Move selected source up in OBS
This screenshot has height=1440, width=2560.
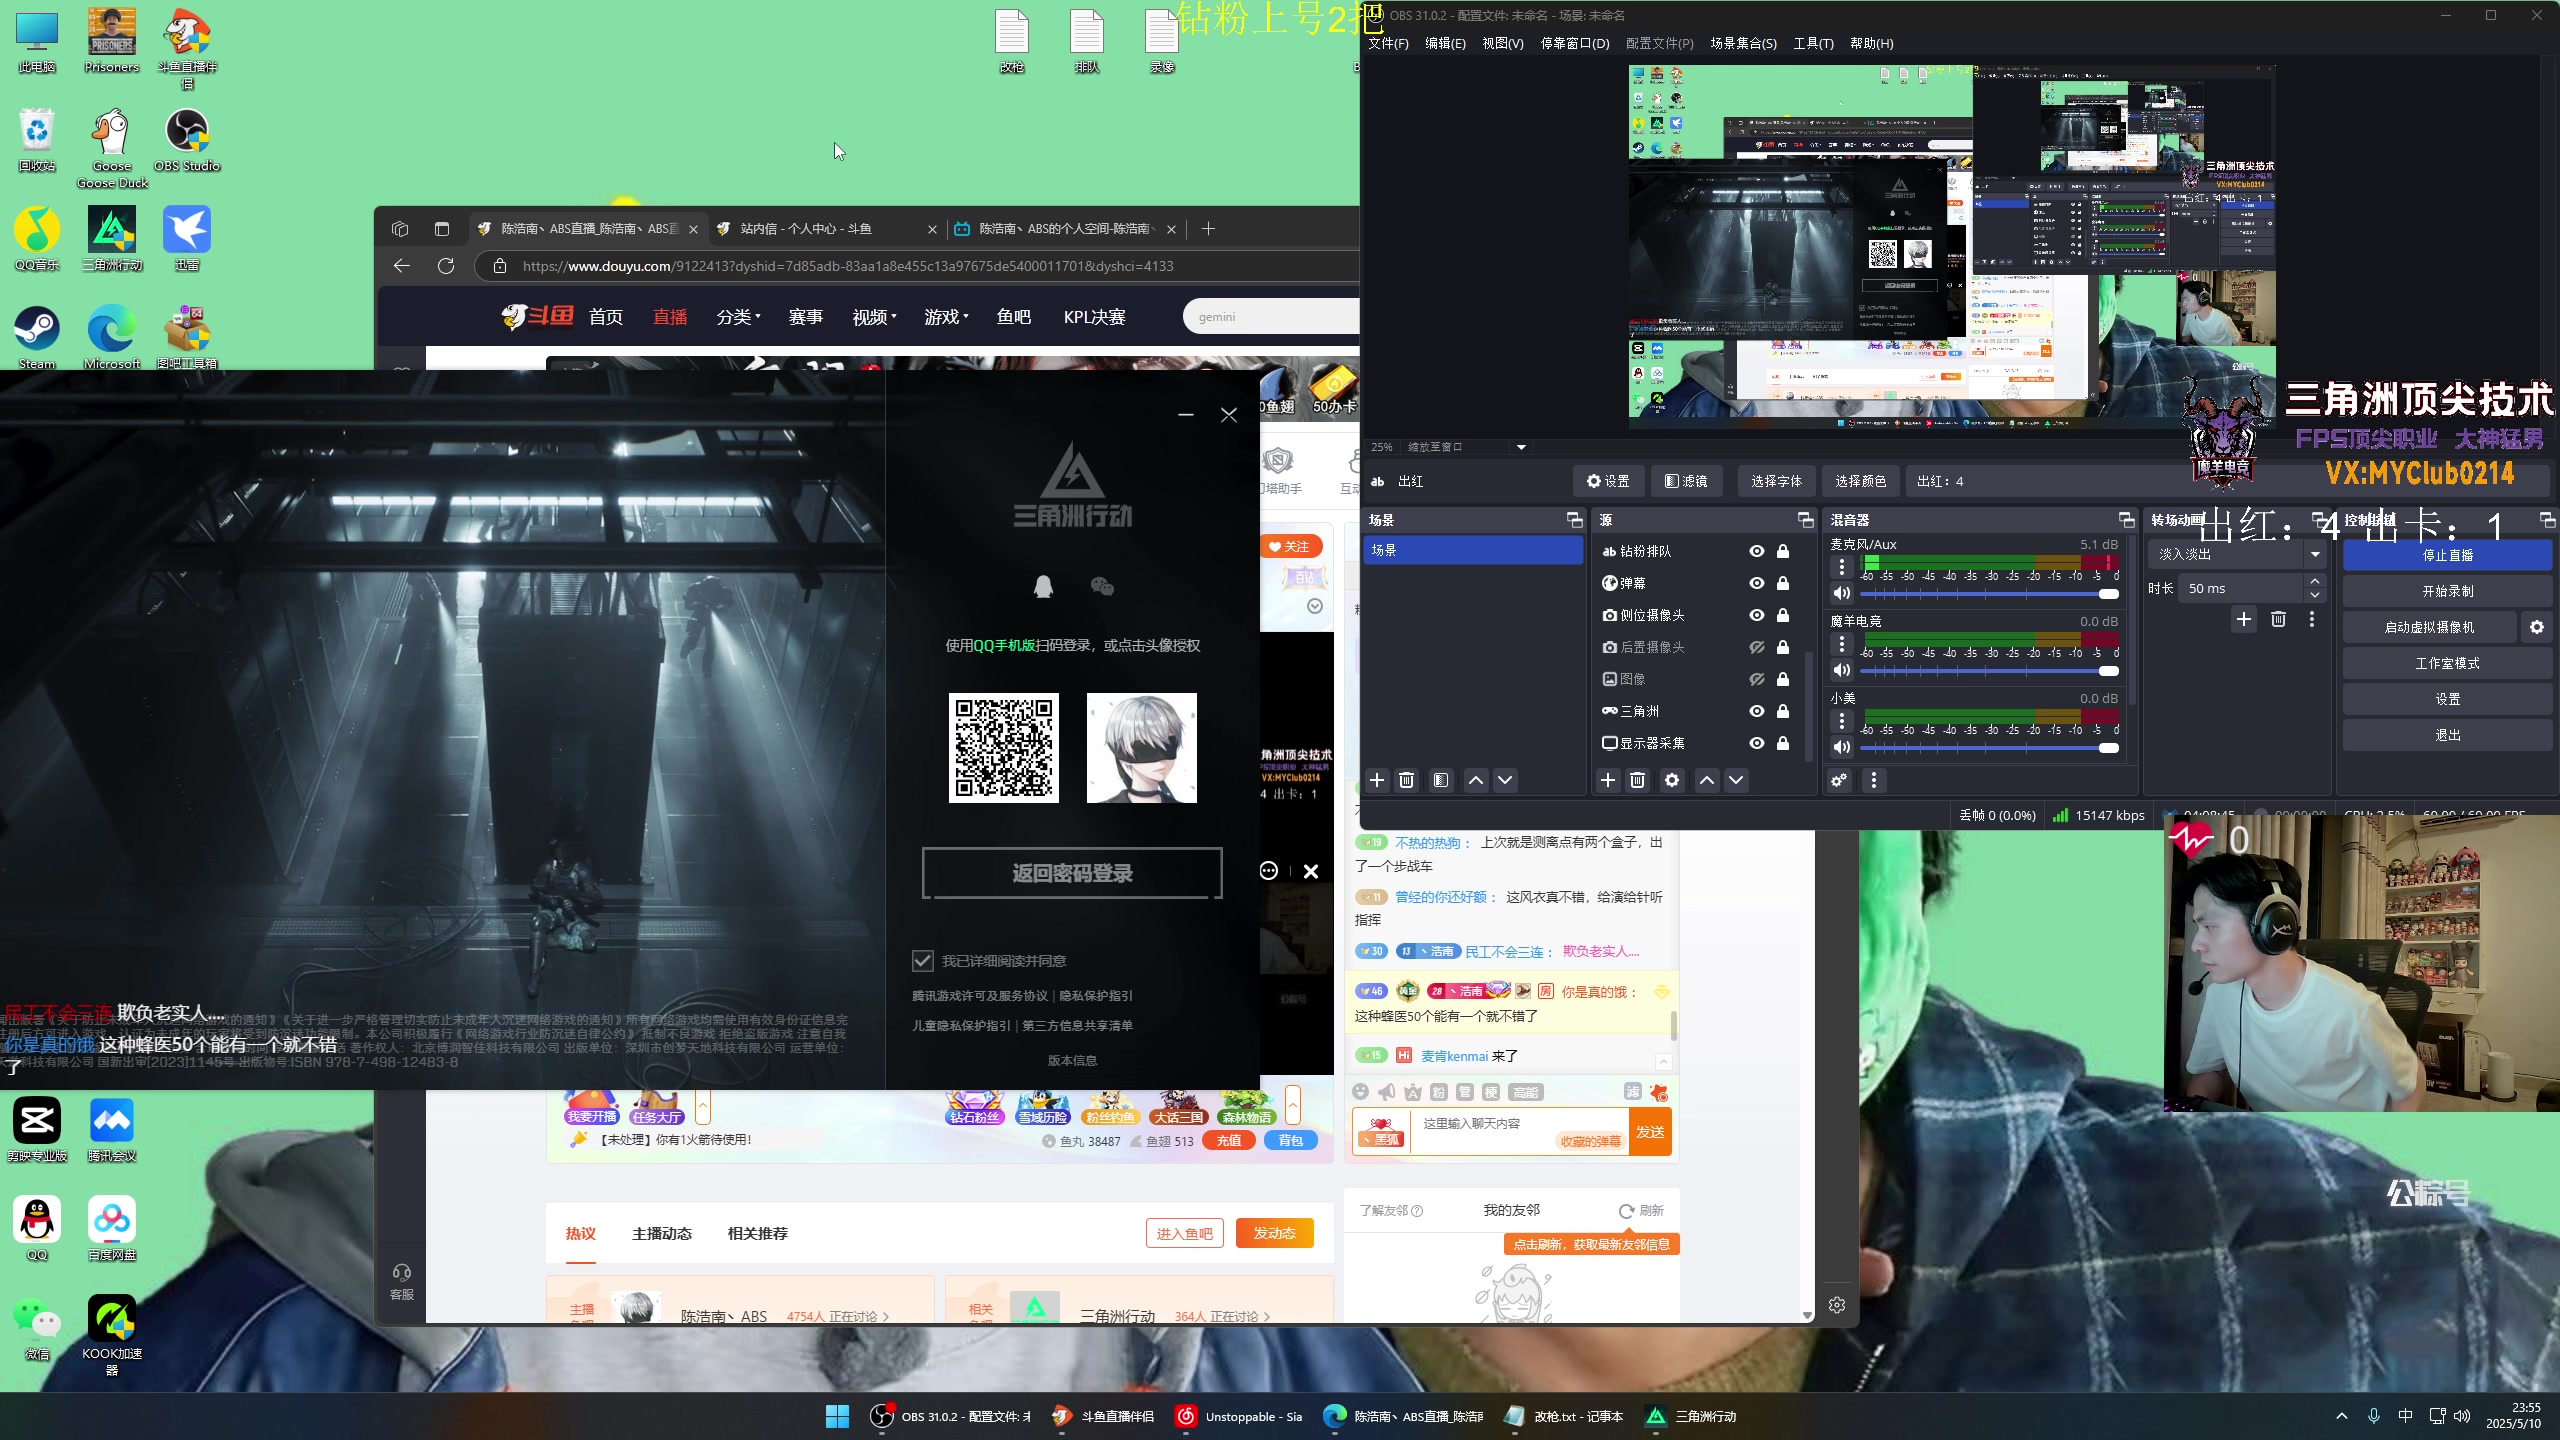click(1707, 780)
